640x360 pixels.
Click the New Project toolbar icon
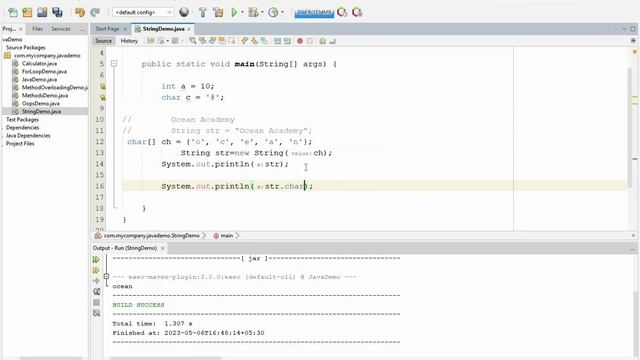click(x=27, y=12)
